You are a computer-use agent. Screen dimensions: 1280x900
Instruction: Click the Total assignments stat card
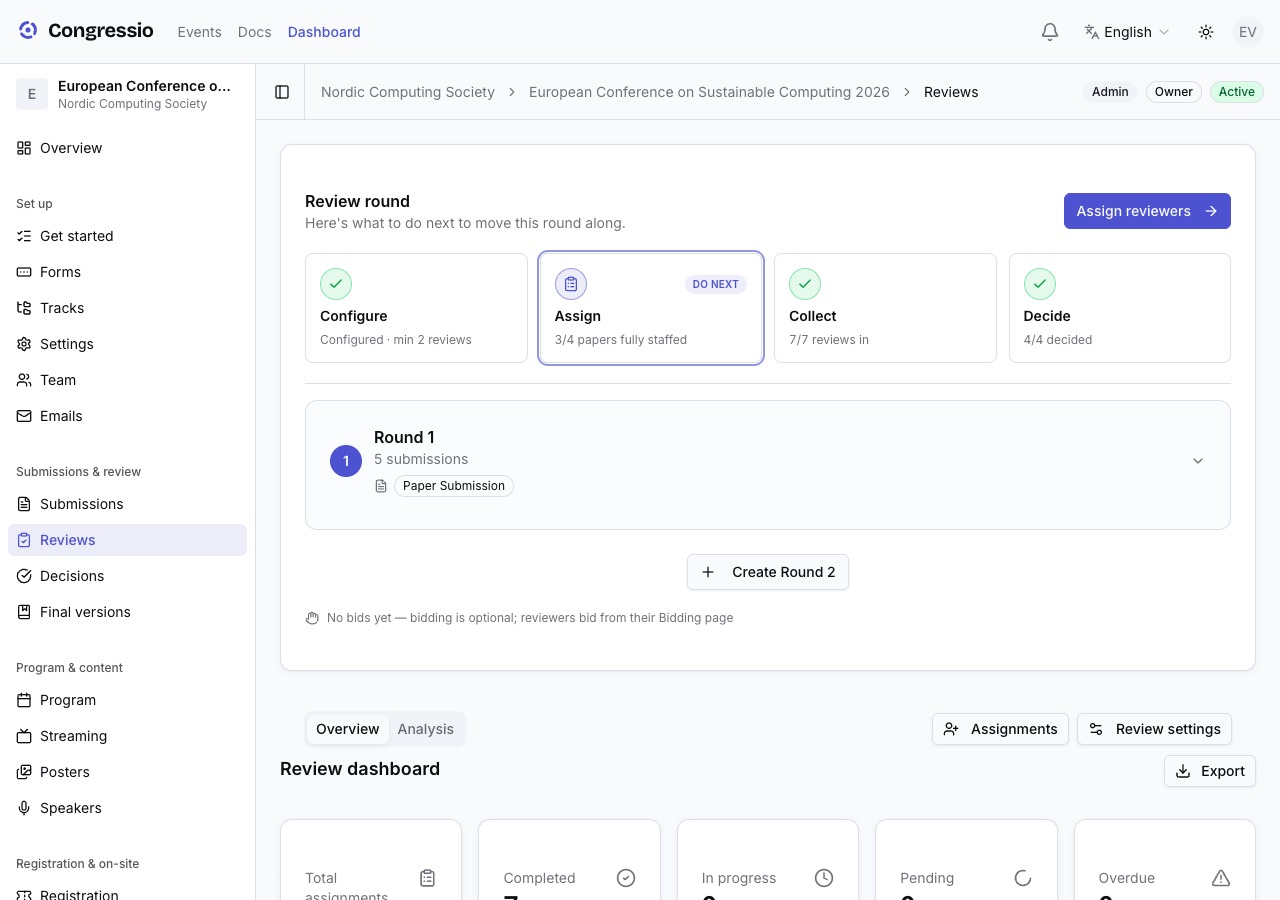[371, 860]
